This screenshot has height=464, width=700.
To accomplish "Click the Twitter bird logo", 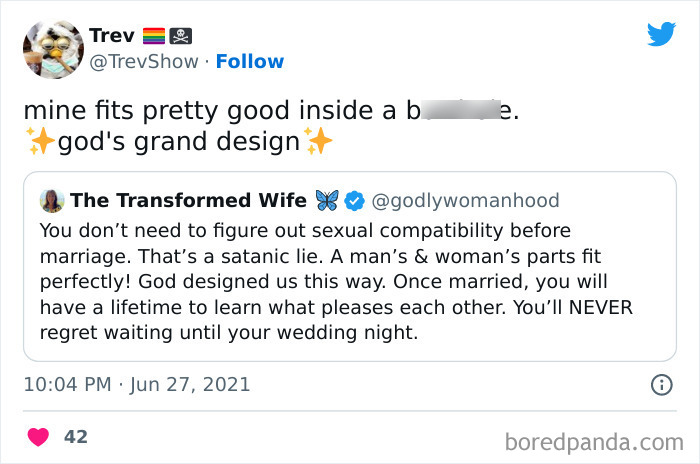I will pos(661,34).
